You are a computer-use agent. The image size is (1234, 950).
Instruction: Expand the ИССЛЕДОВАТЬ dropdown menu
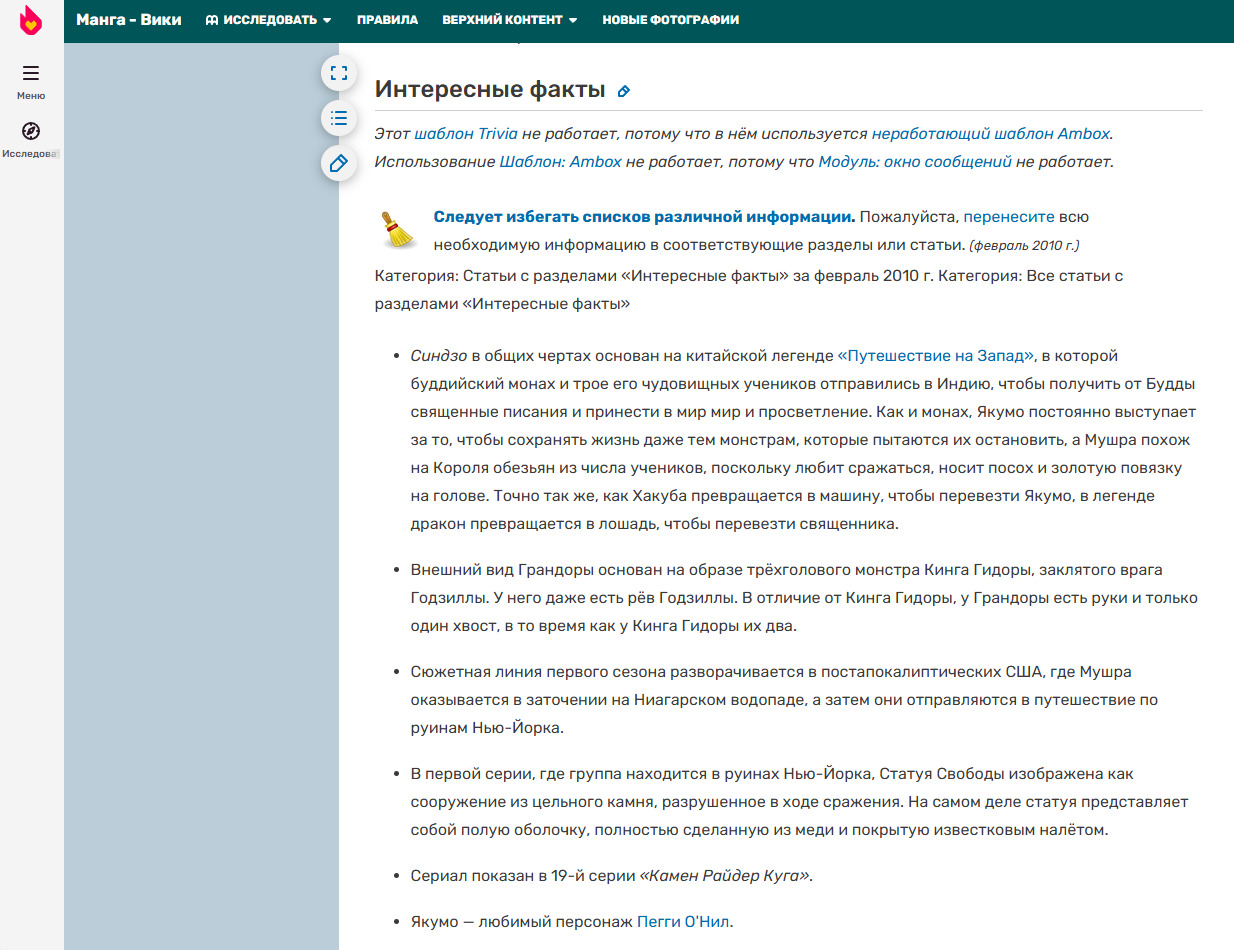(x=268, y=20)
